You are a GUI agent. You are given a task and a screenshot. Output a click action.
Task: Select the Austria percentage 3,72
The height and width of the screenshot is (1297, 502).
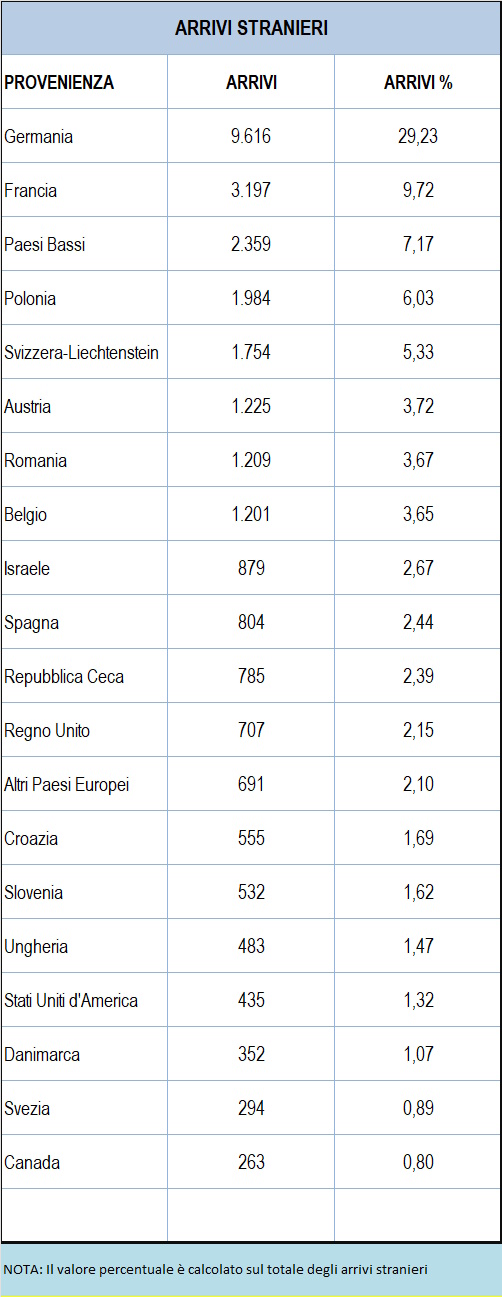(x=418, y=407)
